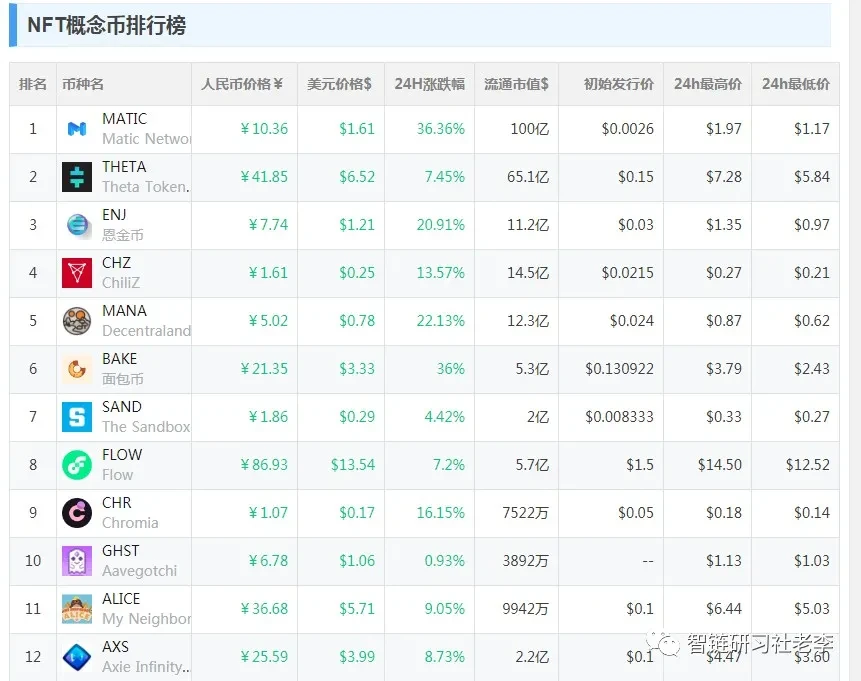Open the MANA coin name link

click(124, 310)
